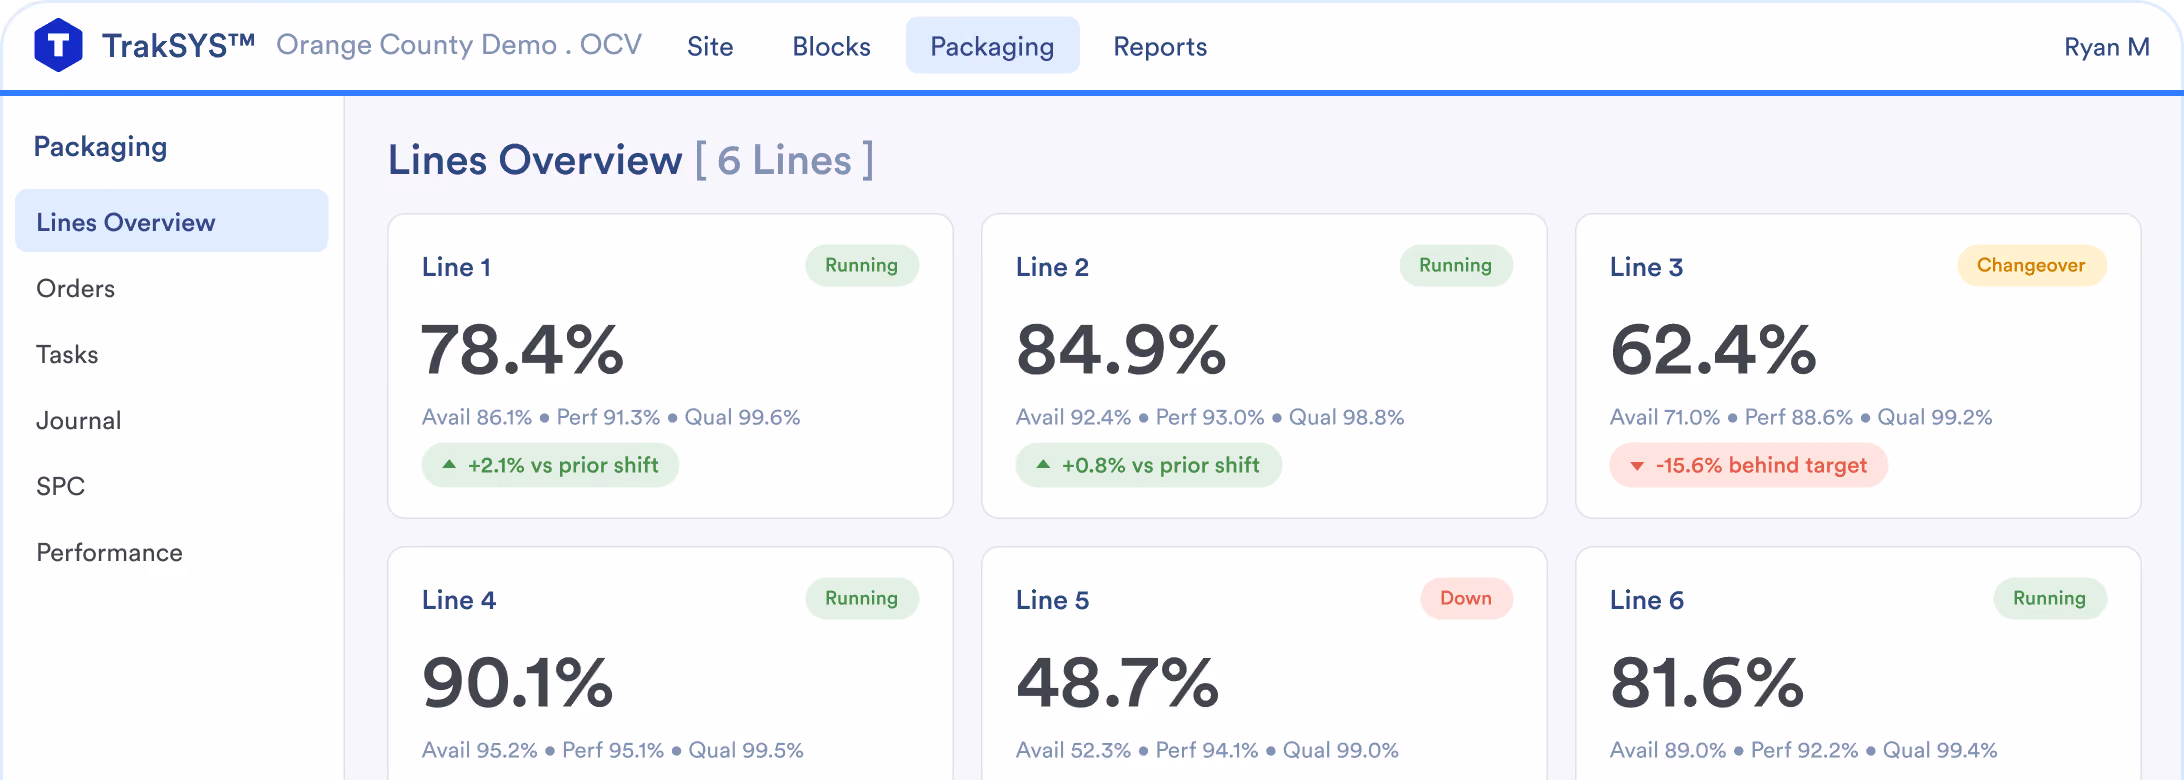
Task: Click Perf 92.2% on Line 6
Action: coord(1805,750)
